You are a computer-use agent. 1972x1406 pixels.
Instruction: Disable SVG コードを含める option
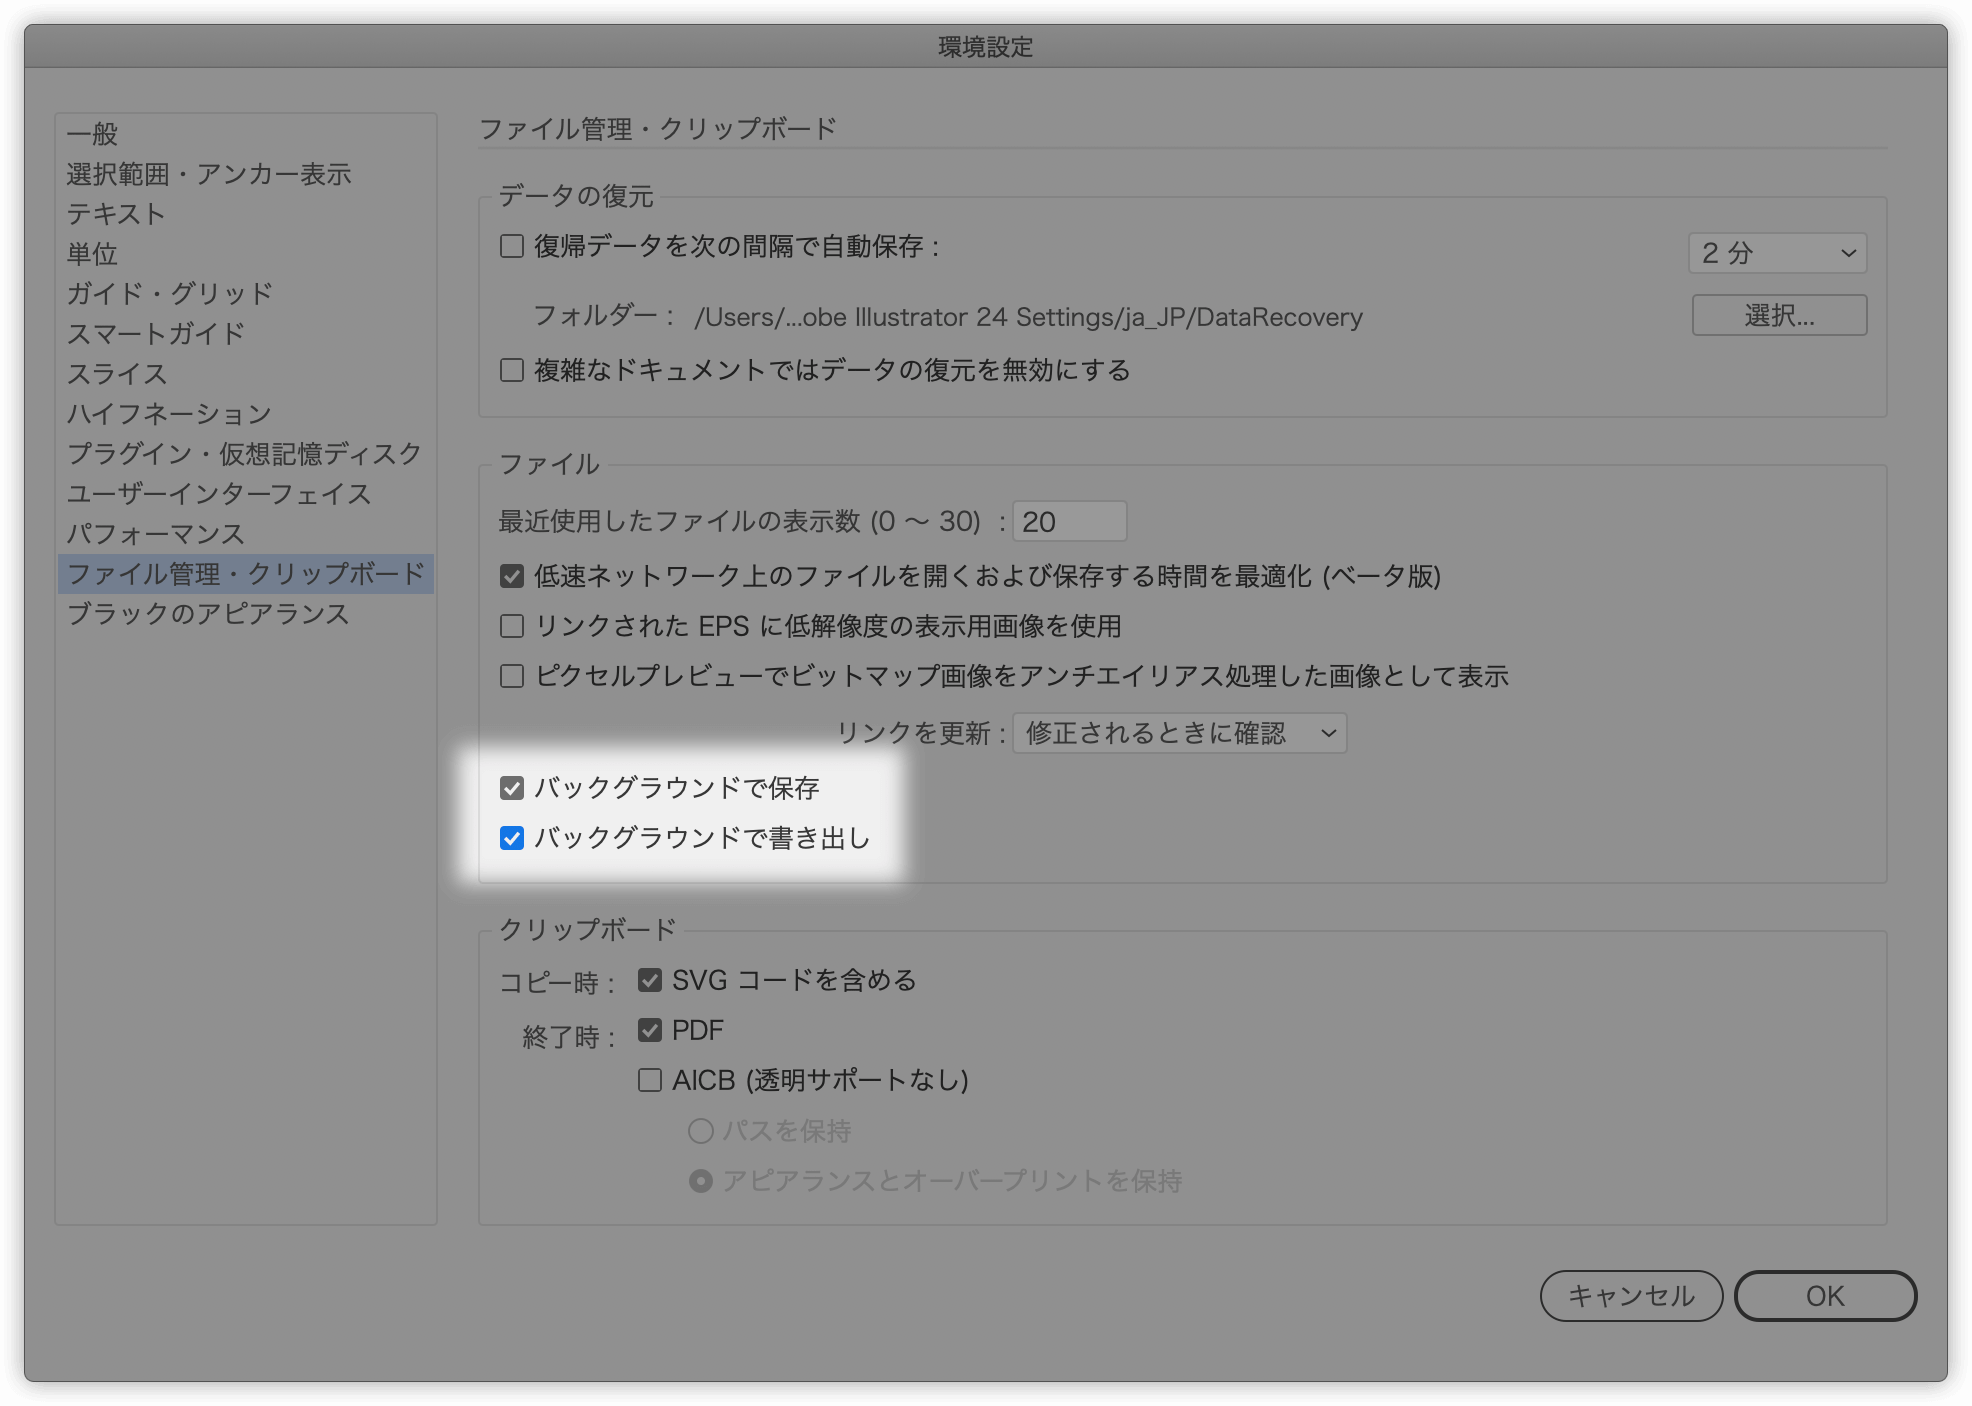click(650, 980)
